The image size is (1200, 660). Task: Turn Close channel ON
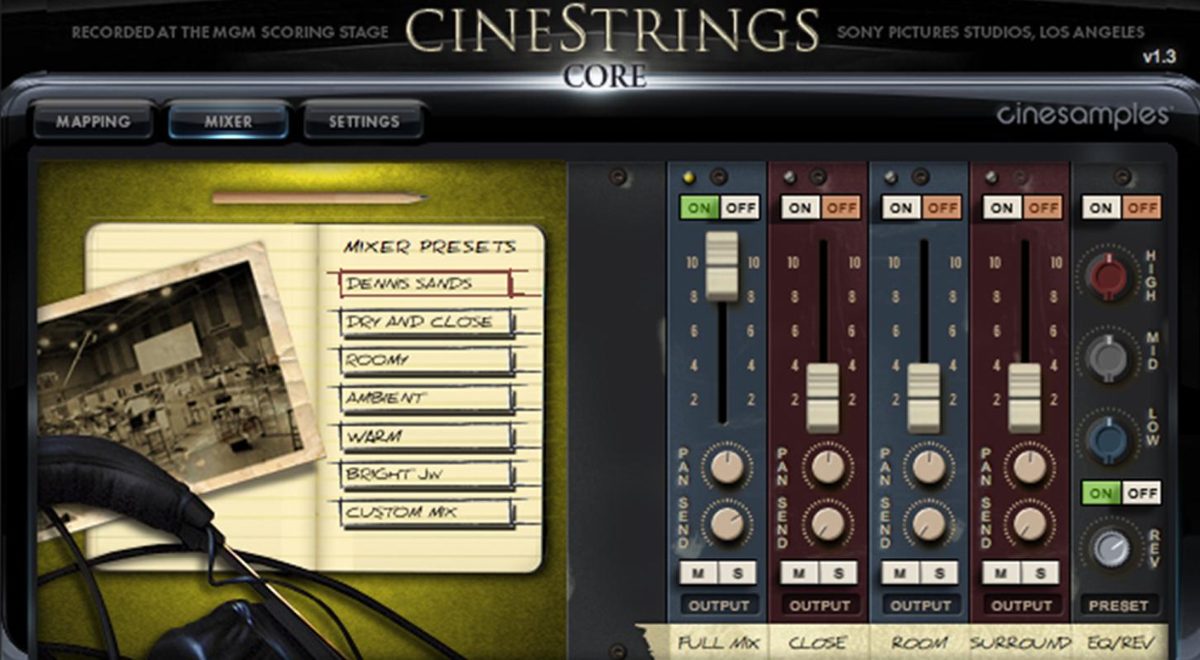click(800, 208)
